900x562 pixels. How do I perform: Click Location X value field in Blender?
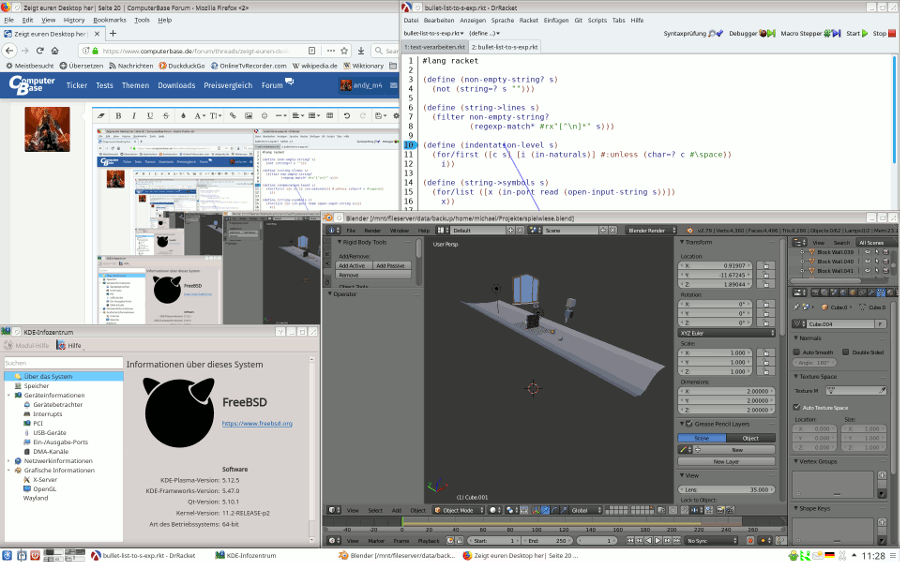coord(714,266)
